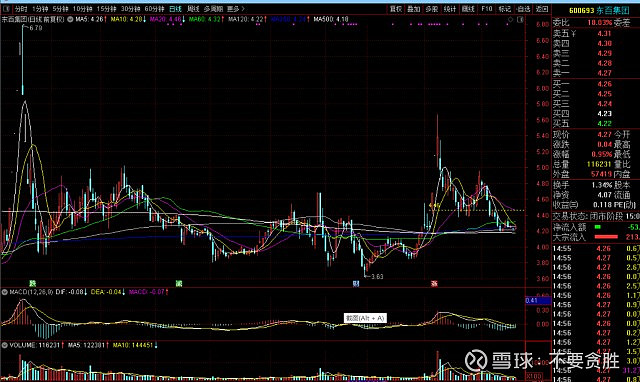Open the MA indicator settings circle icon

point(70,19)
